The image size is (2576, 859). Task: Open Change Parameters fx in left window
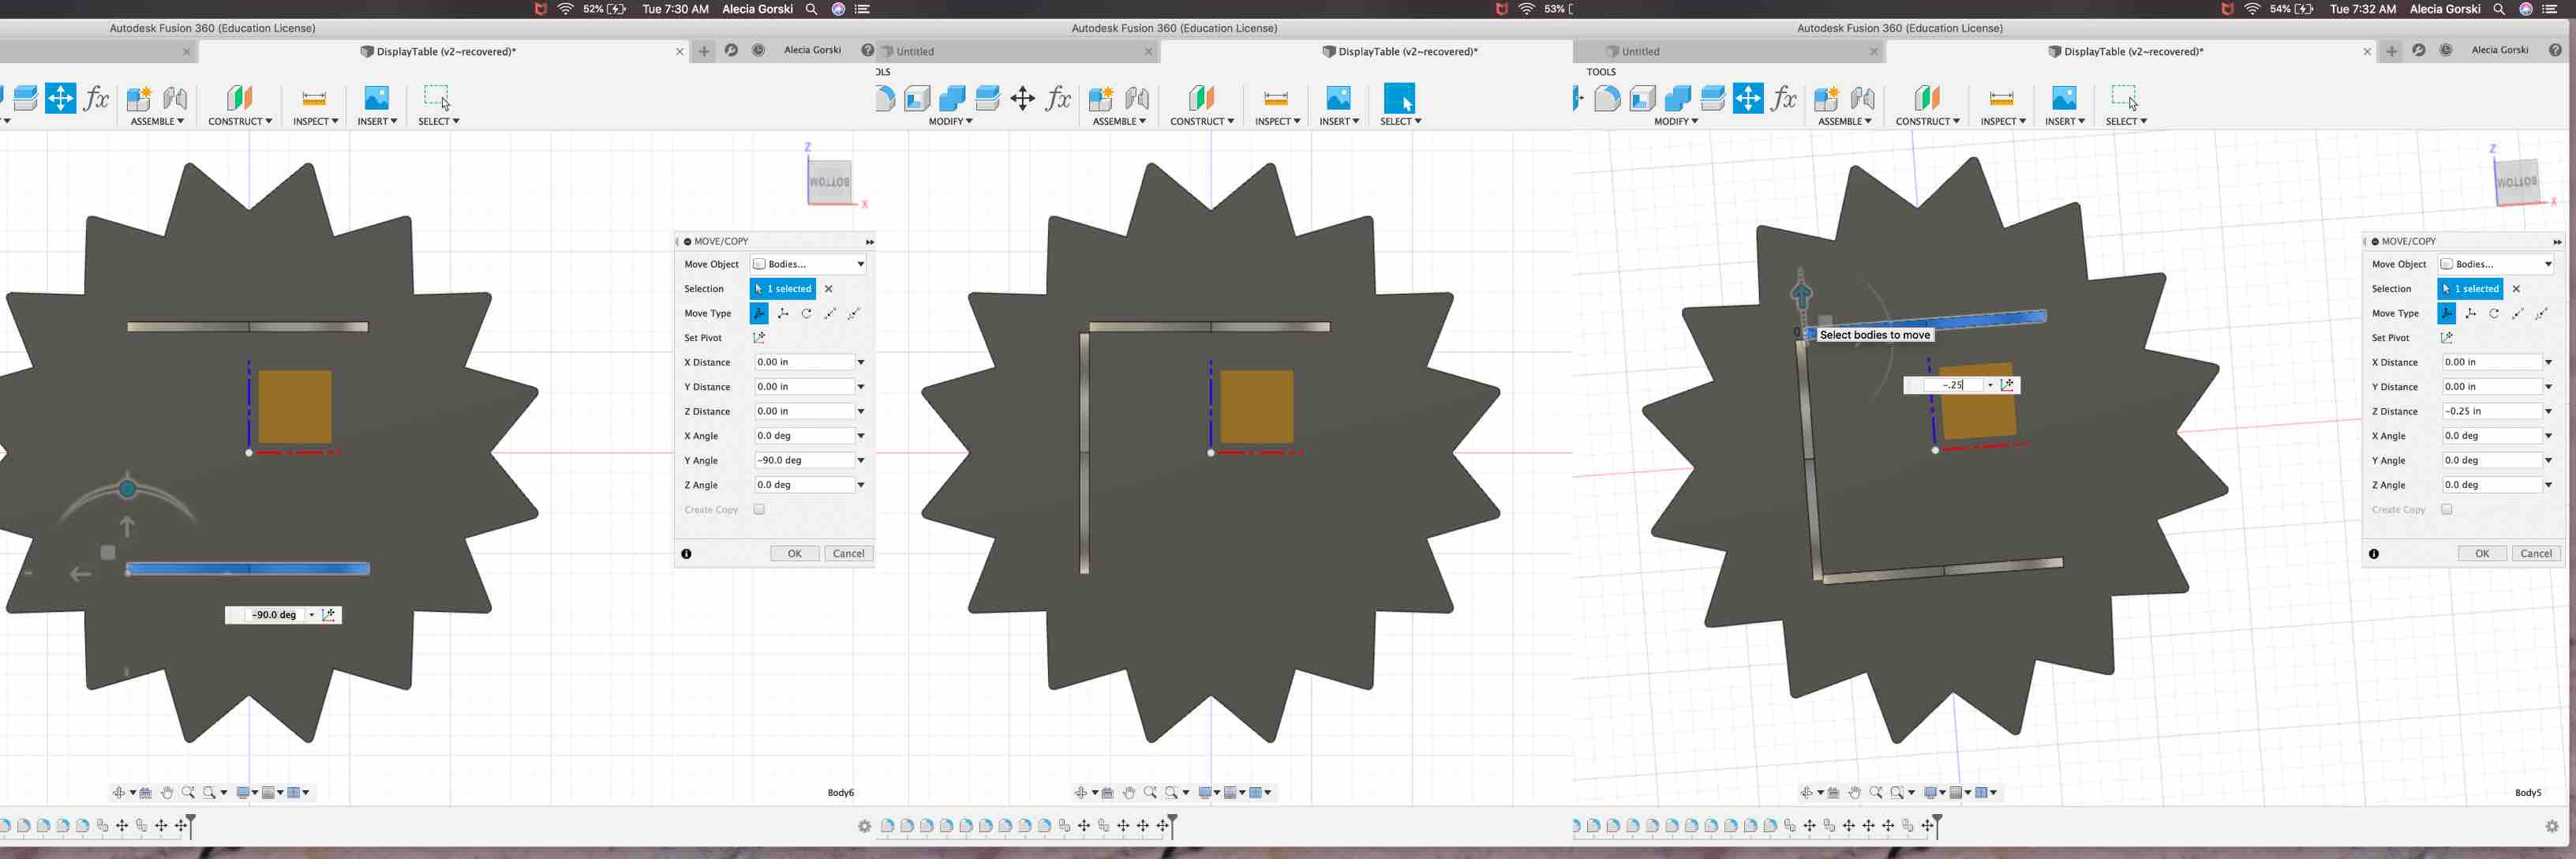point(96,98)
